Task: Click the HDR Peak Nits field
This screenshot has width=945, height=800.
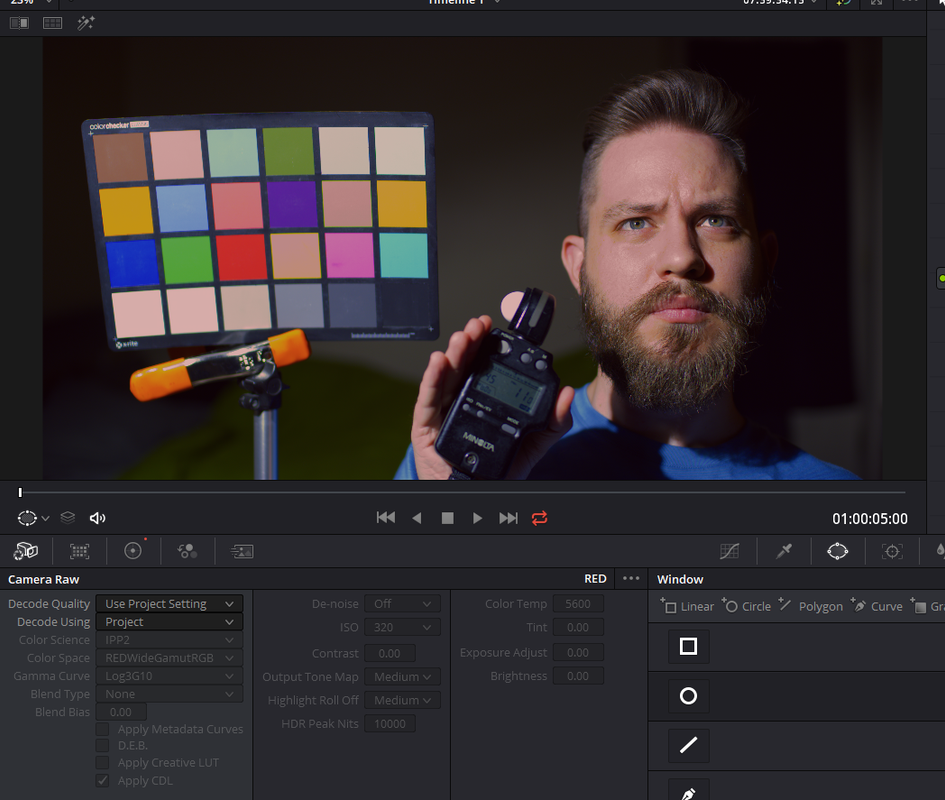Action: pos(390,723)
